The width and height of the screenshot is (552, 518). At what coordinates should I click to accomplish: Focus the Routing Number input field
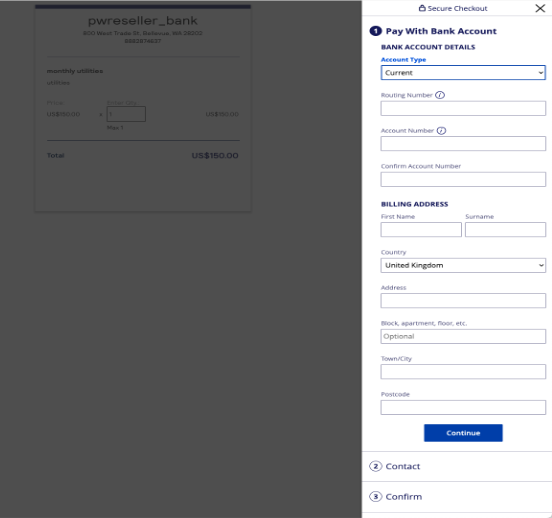pos(463,108)
